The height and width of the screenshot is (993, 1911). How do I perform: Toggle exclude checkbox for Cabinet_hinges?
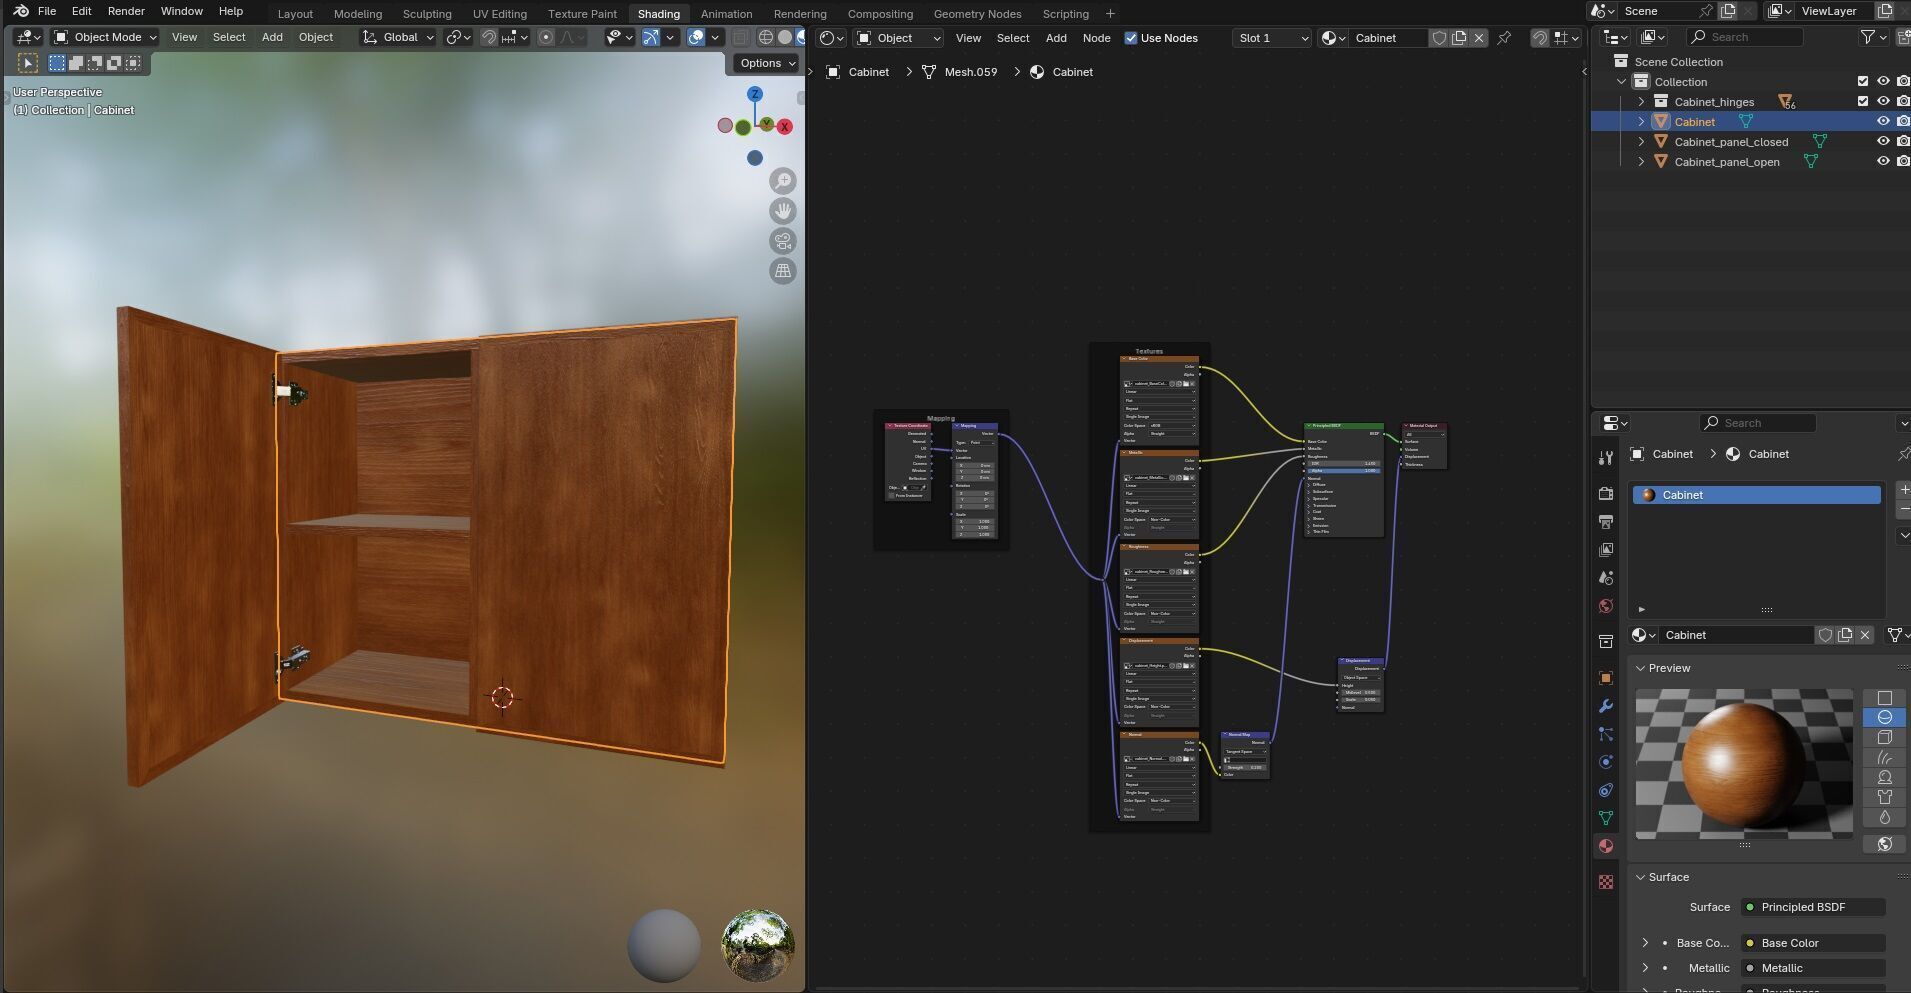click(x=1862, y=101)
